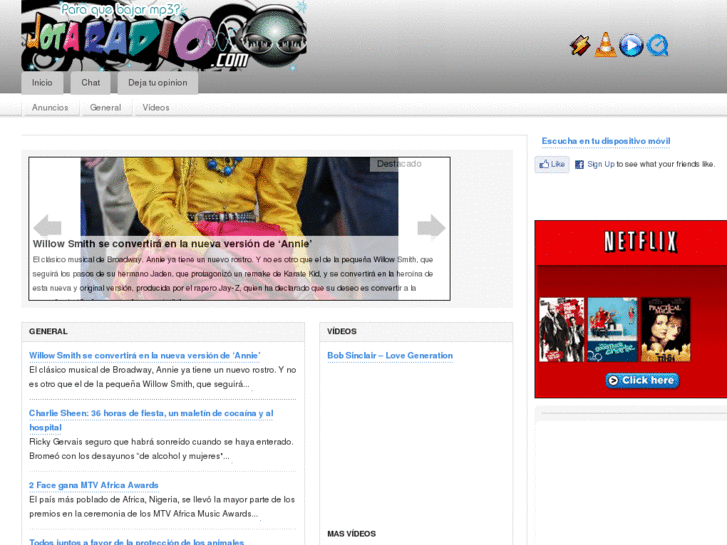Click the 'Destacado' label on slider
Viewport: 727px width, 545px height.
(x=399, y=164)
